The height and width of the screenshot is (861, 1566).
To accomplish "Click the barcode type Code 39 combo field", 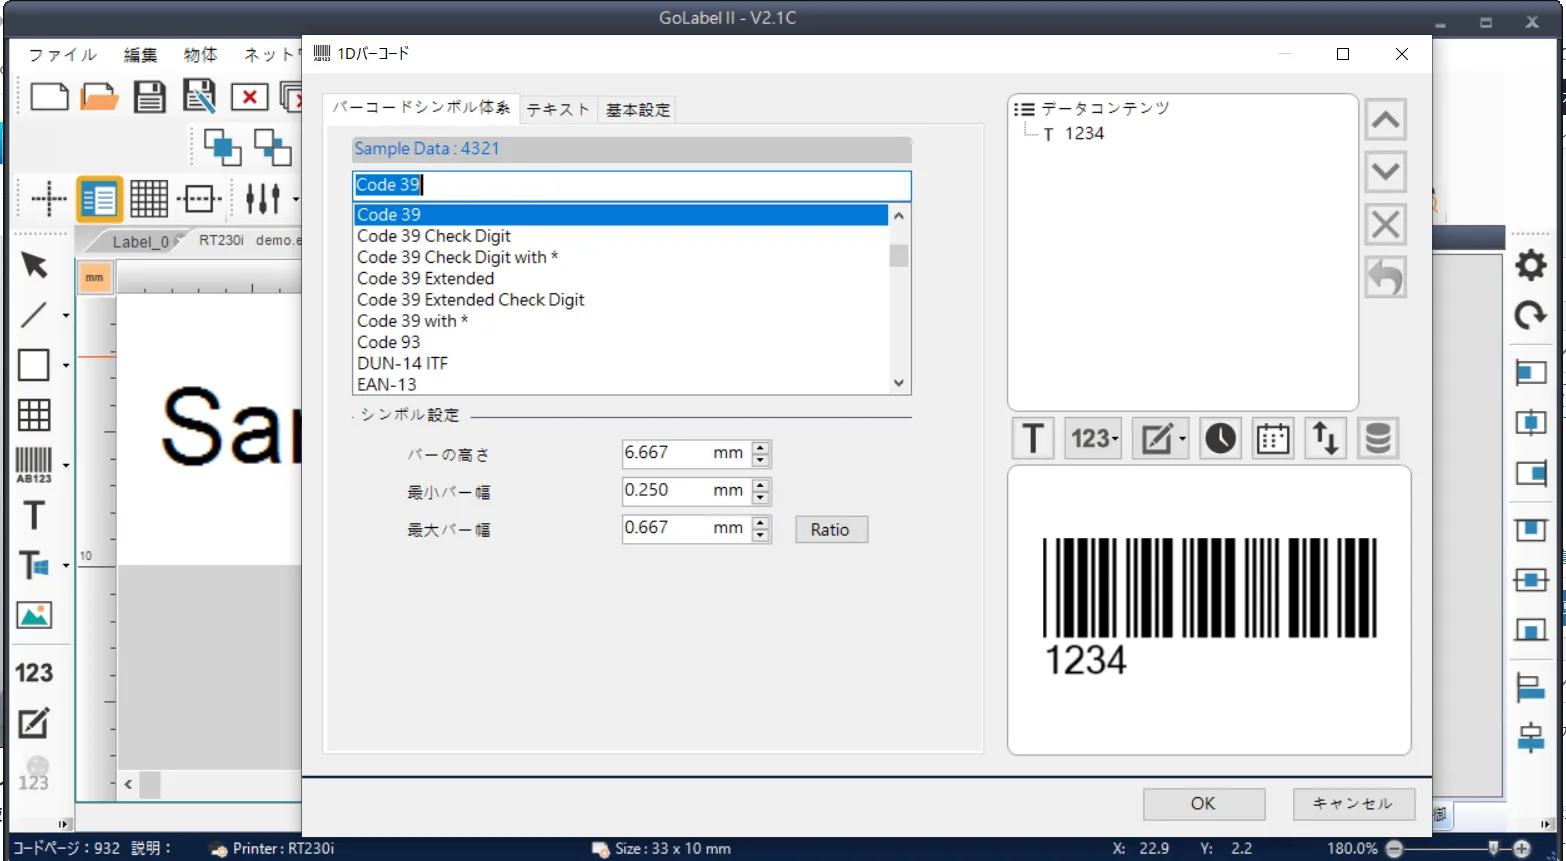I will [632, 185].
